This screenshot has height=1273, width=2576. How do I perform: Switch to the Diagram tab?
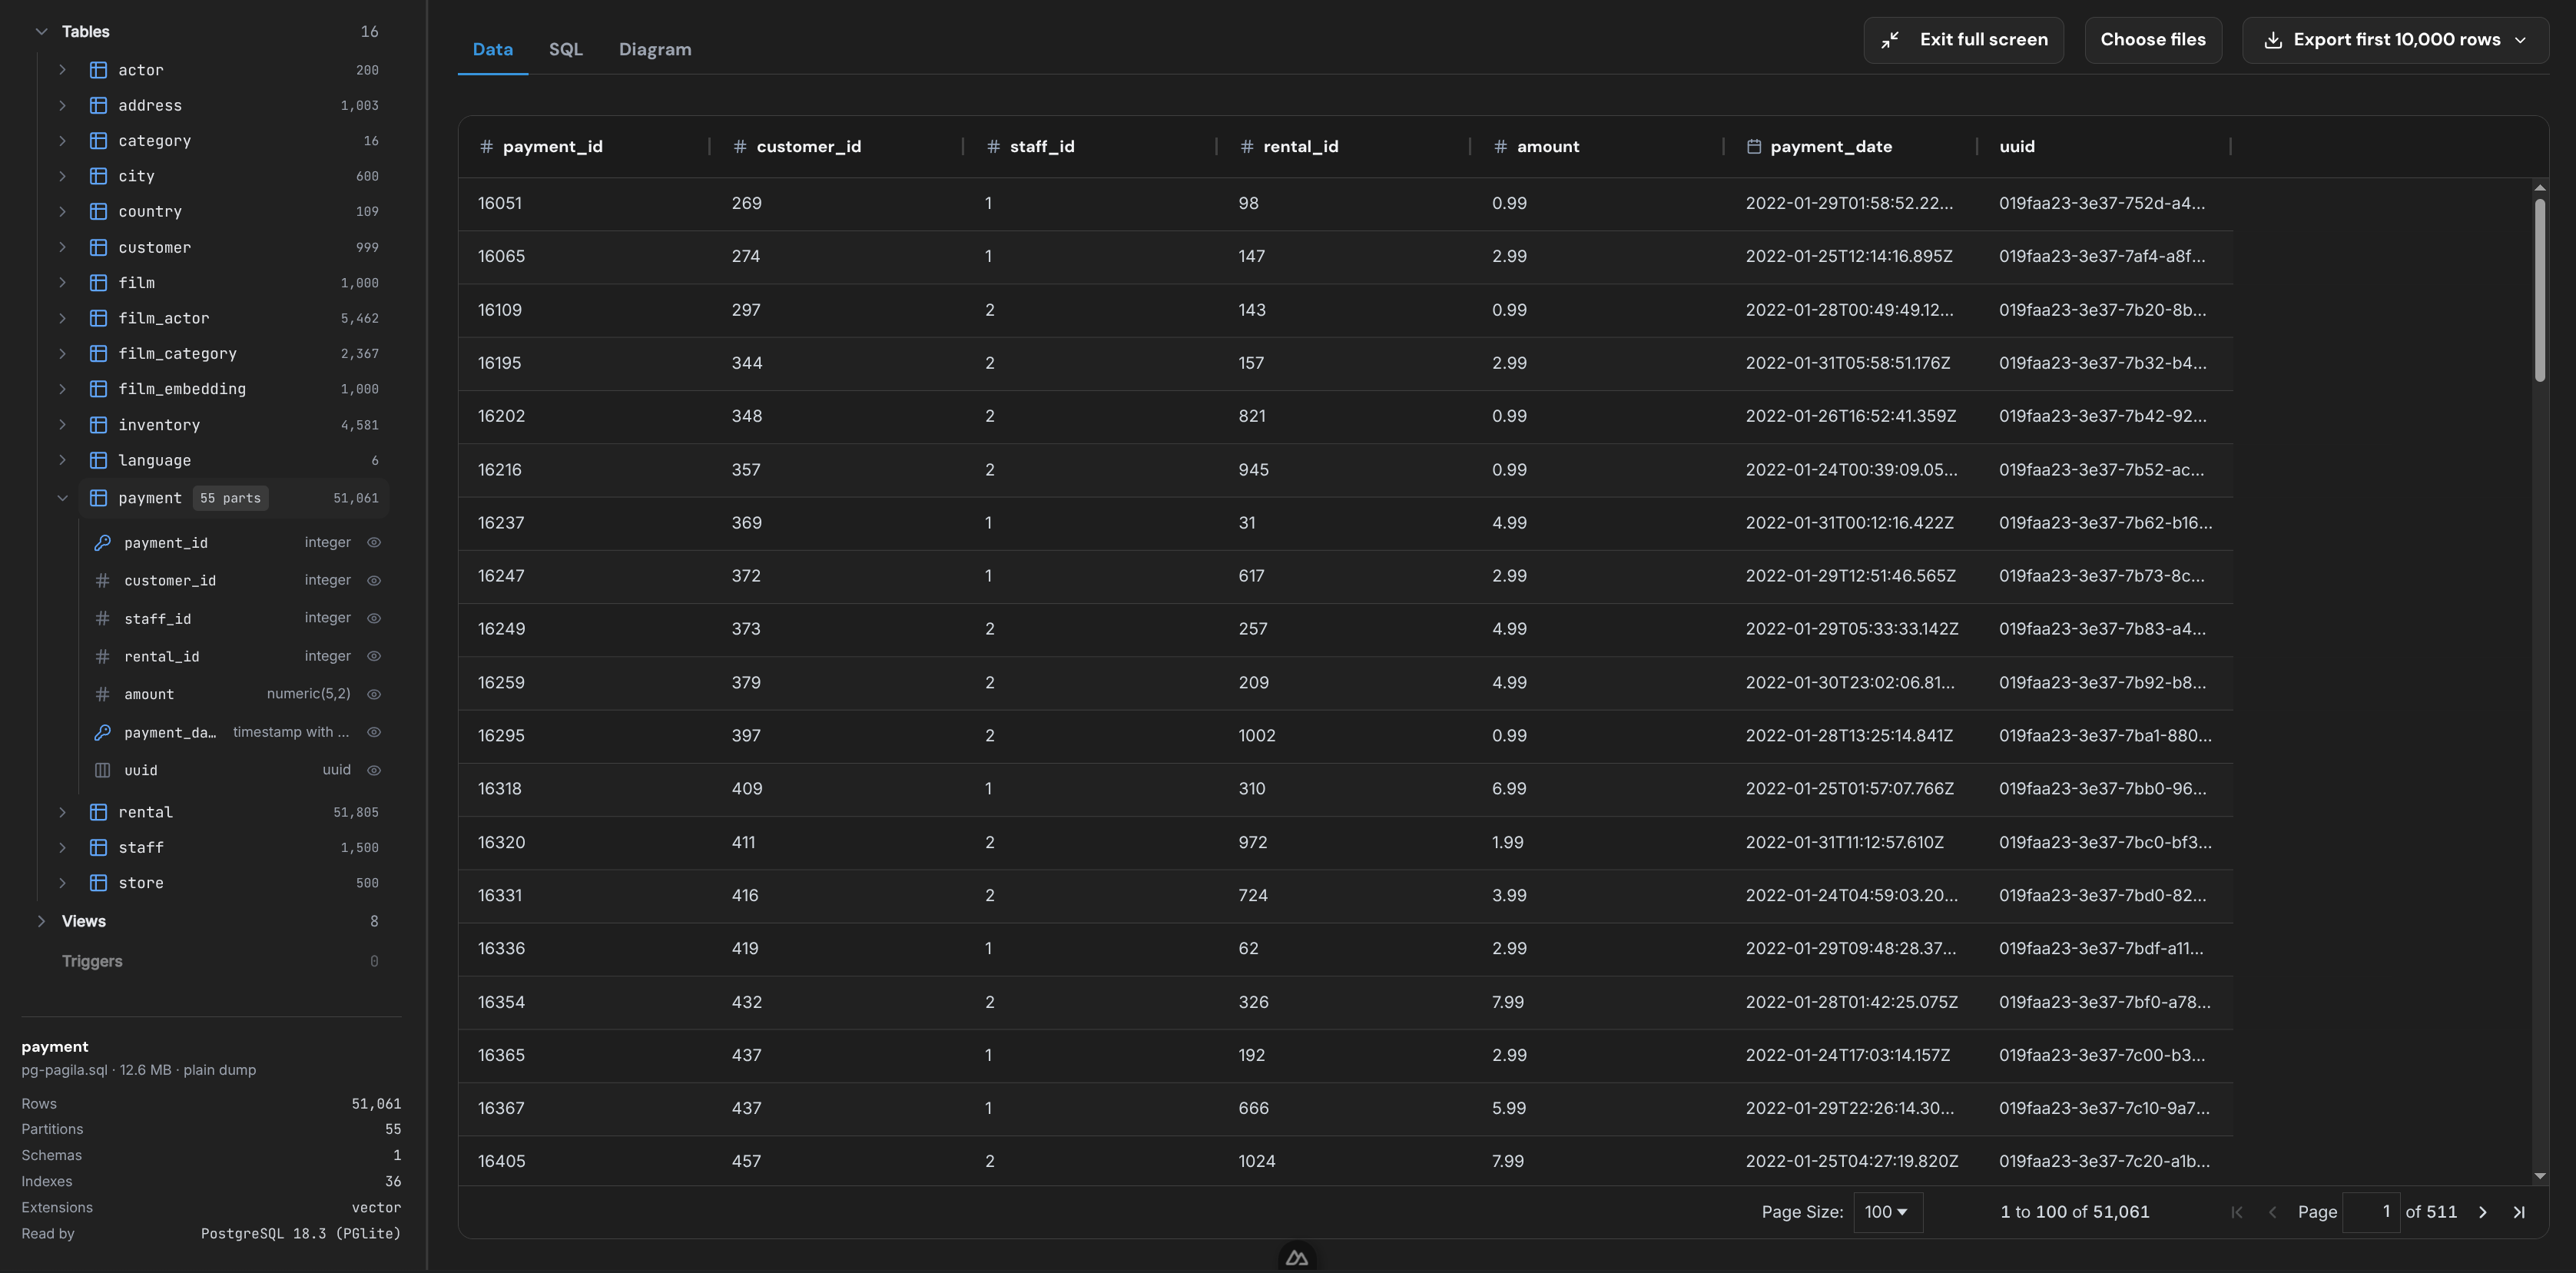[655, 49]
